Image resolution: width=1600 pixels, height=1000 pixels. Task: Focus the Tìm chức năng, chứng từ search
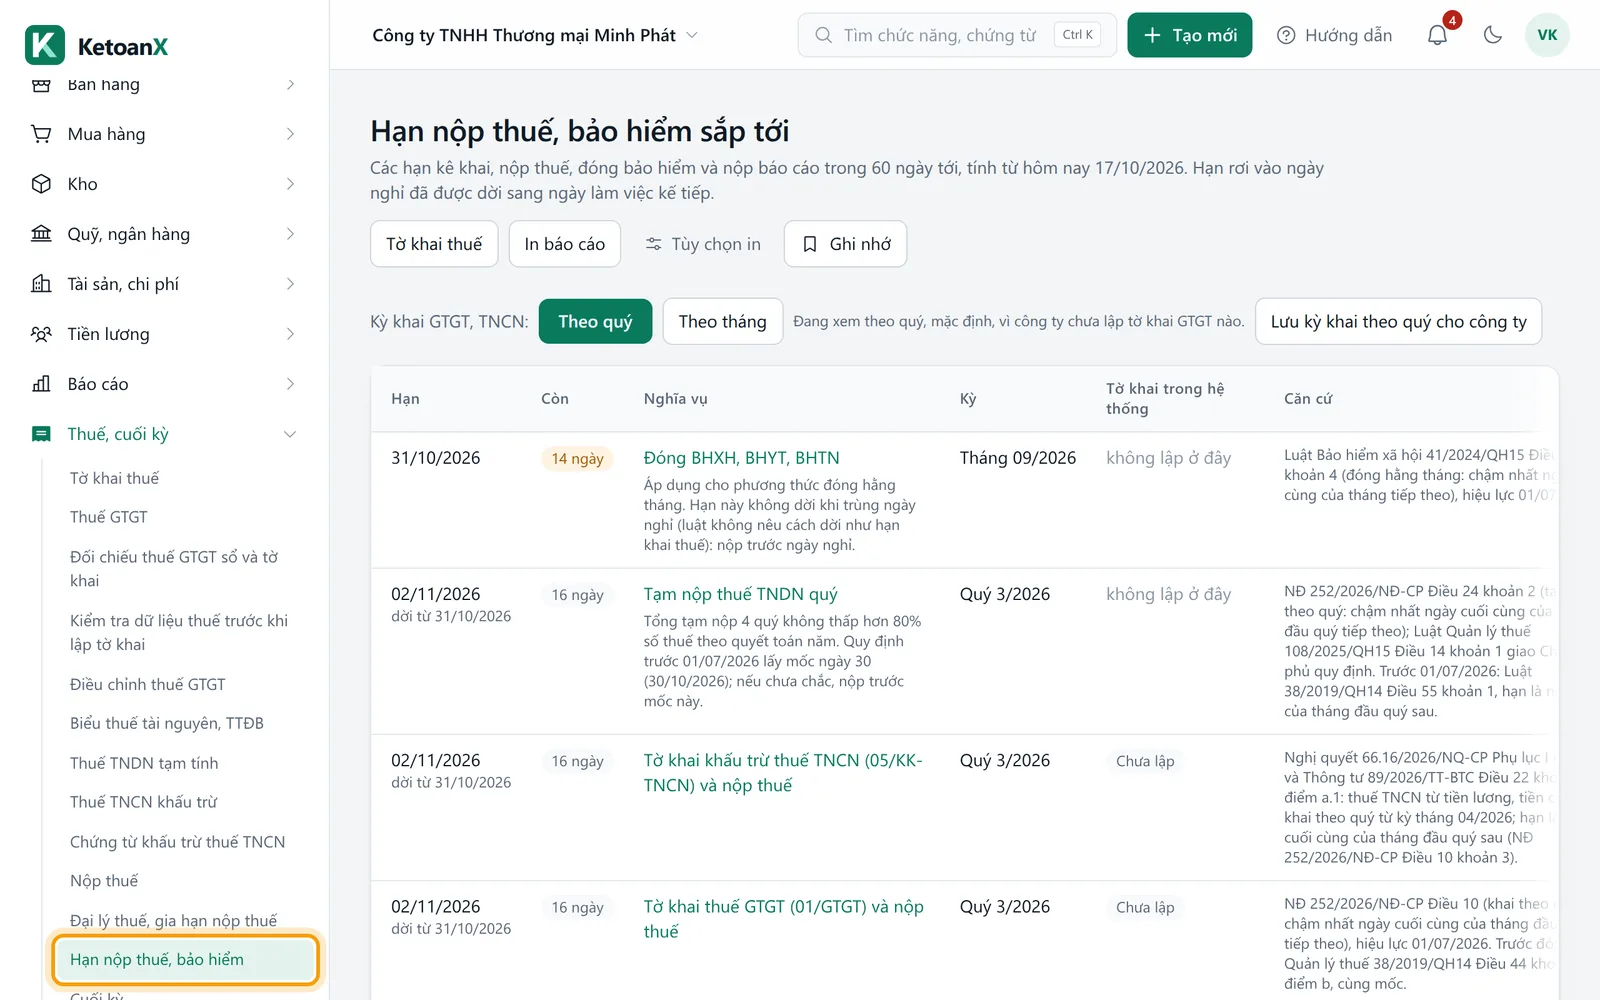coord(957,35)
